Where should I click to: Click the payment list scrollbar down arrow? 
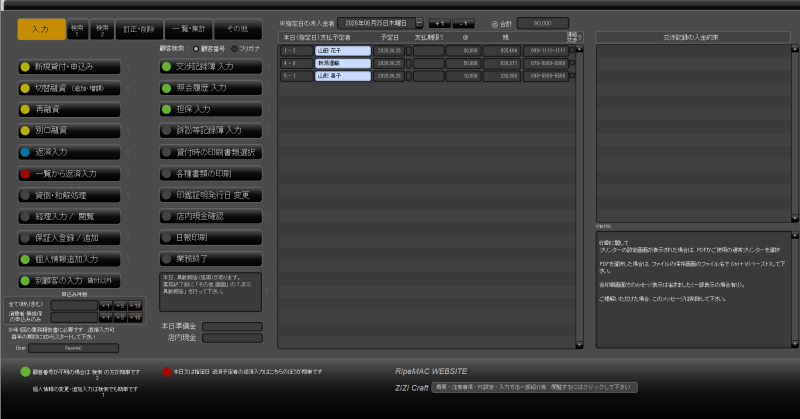tap(579, 346)
